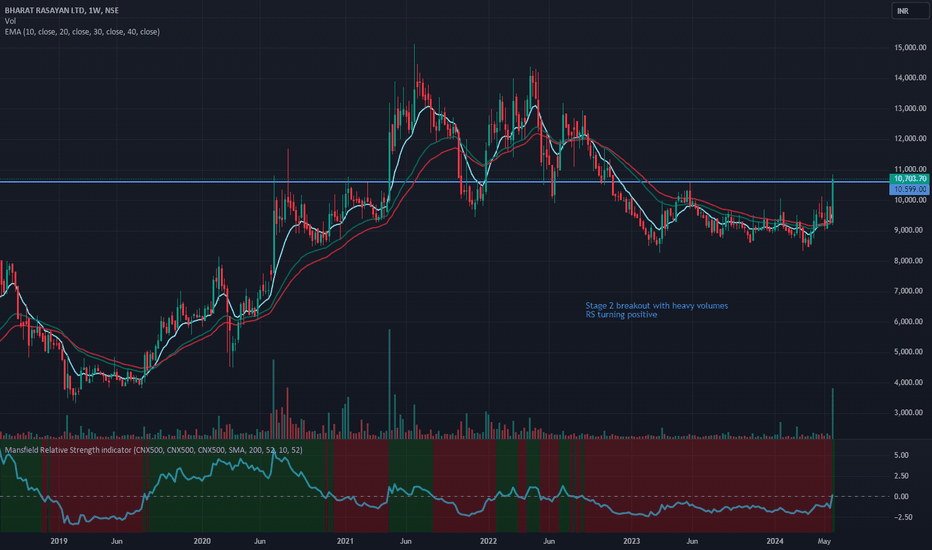Click the 2023 label on time axis
Image resolution: width=932 pixels, height=550 pixels.
[x=631, y=541]
